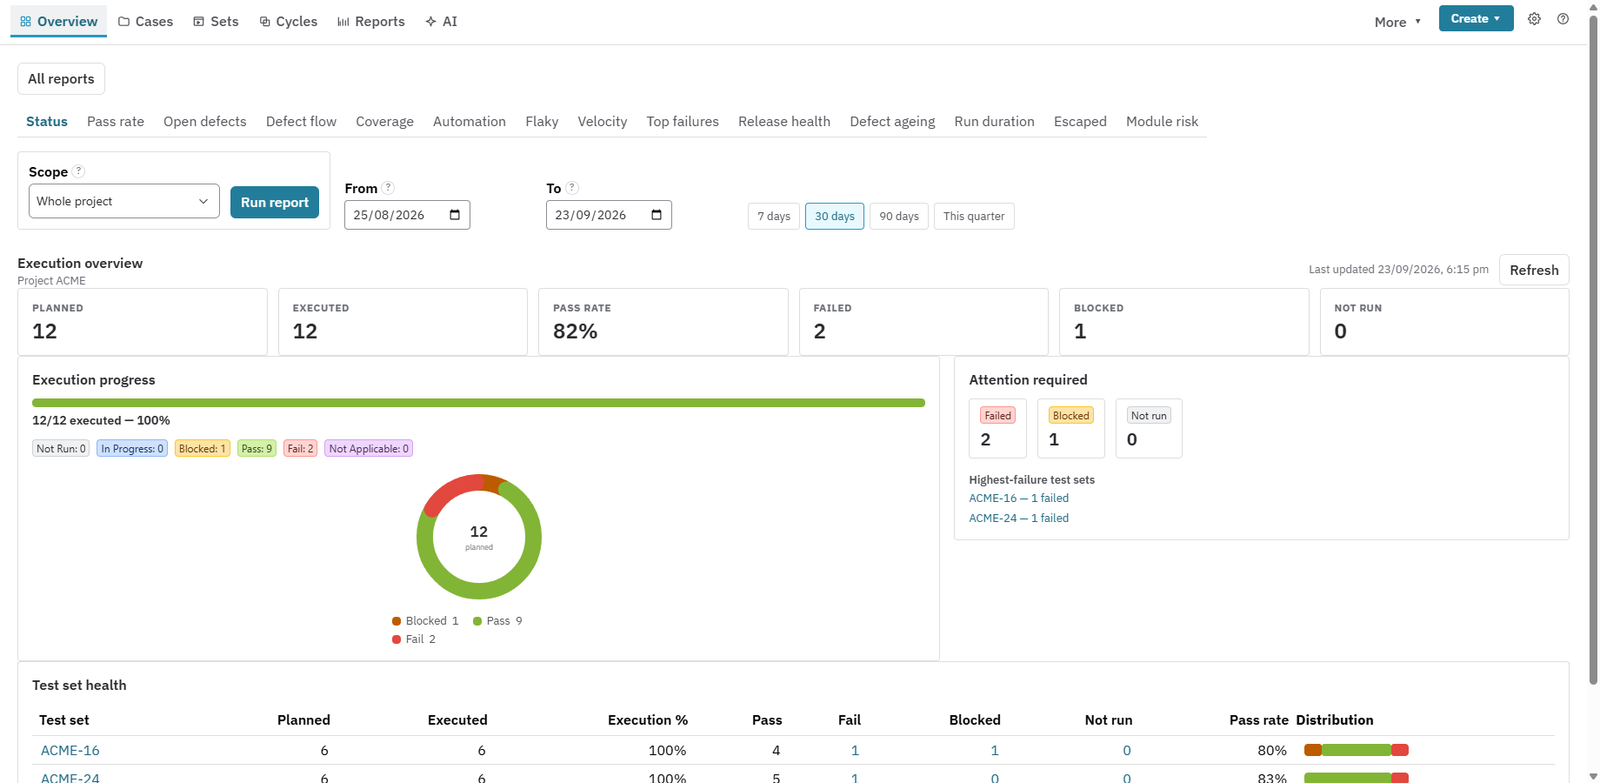Viewport: 1600px width, 783px height.
Task: Click the Pass: 9 status chip
Action: click(x=256, y=449)
